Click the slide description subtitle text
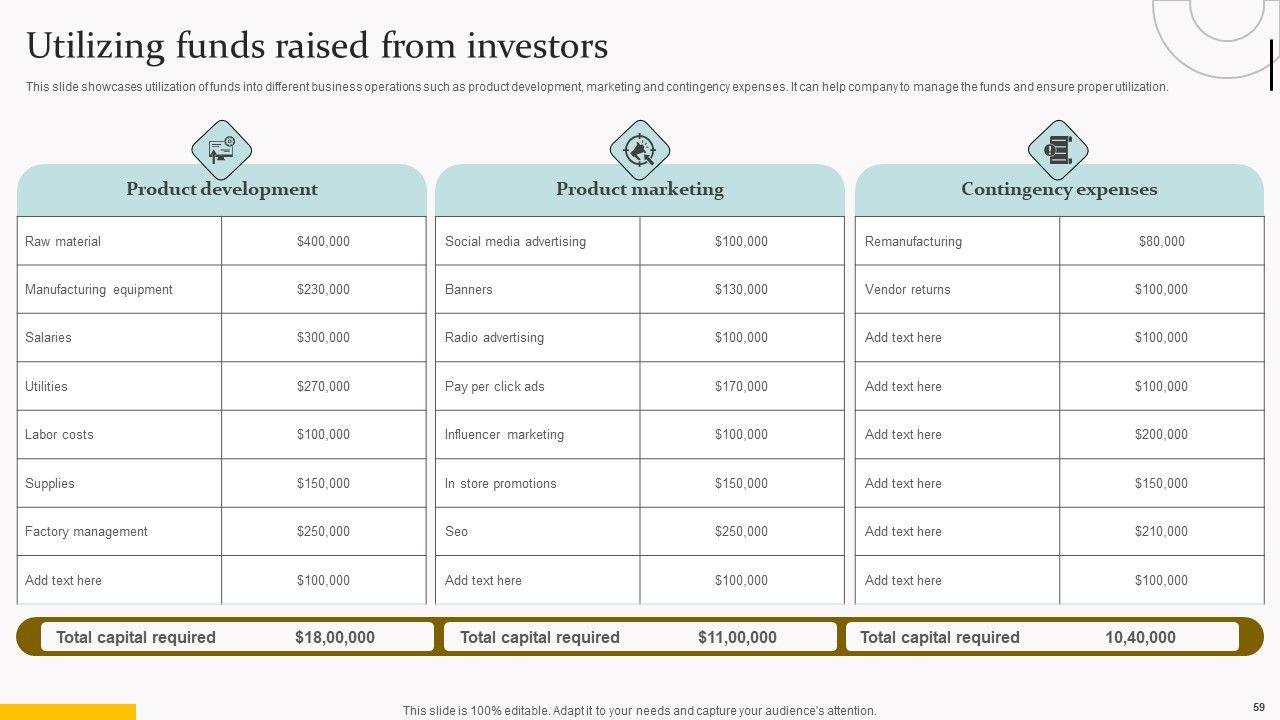Image resolution: width=1280 pixels, height=720 pixels. click(x=597, y=87)
